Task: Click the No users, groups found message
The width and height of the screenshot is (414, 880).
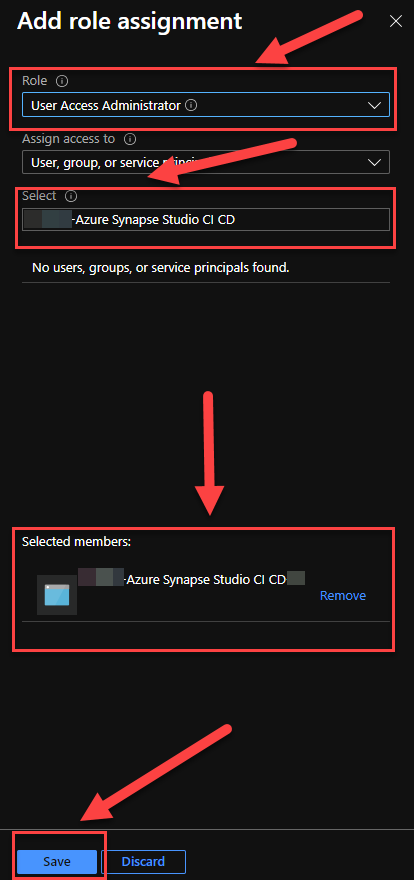Action: [x=160, y=268]
